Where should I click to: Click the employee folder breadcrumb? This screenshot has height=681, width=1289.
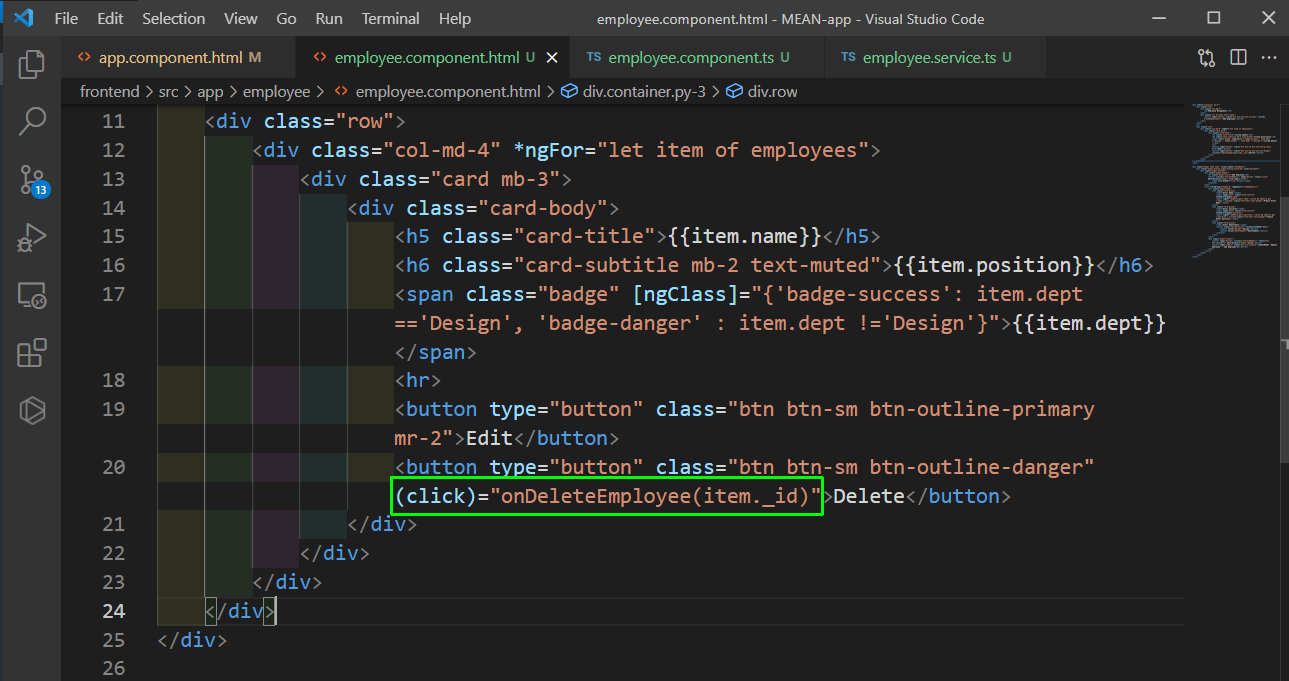coord(276,91)
